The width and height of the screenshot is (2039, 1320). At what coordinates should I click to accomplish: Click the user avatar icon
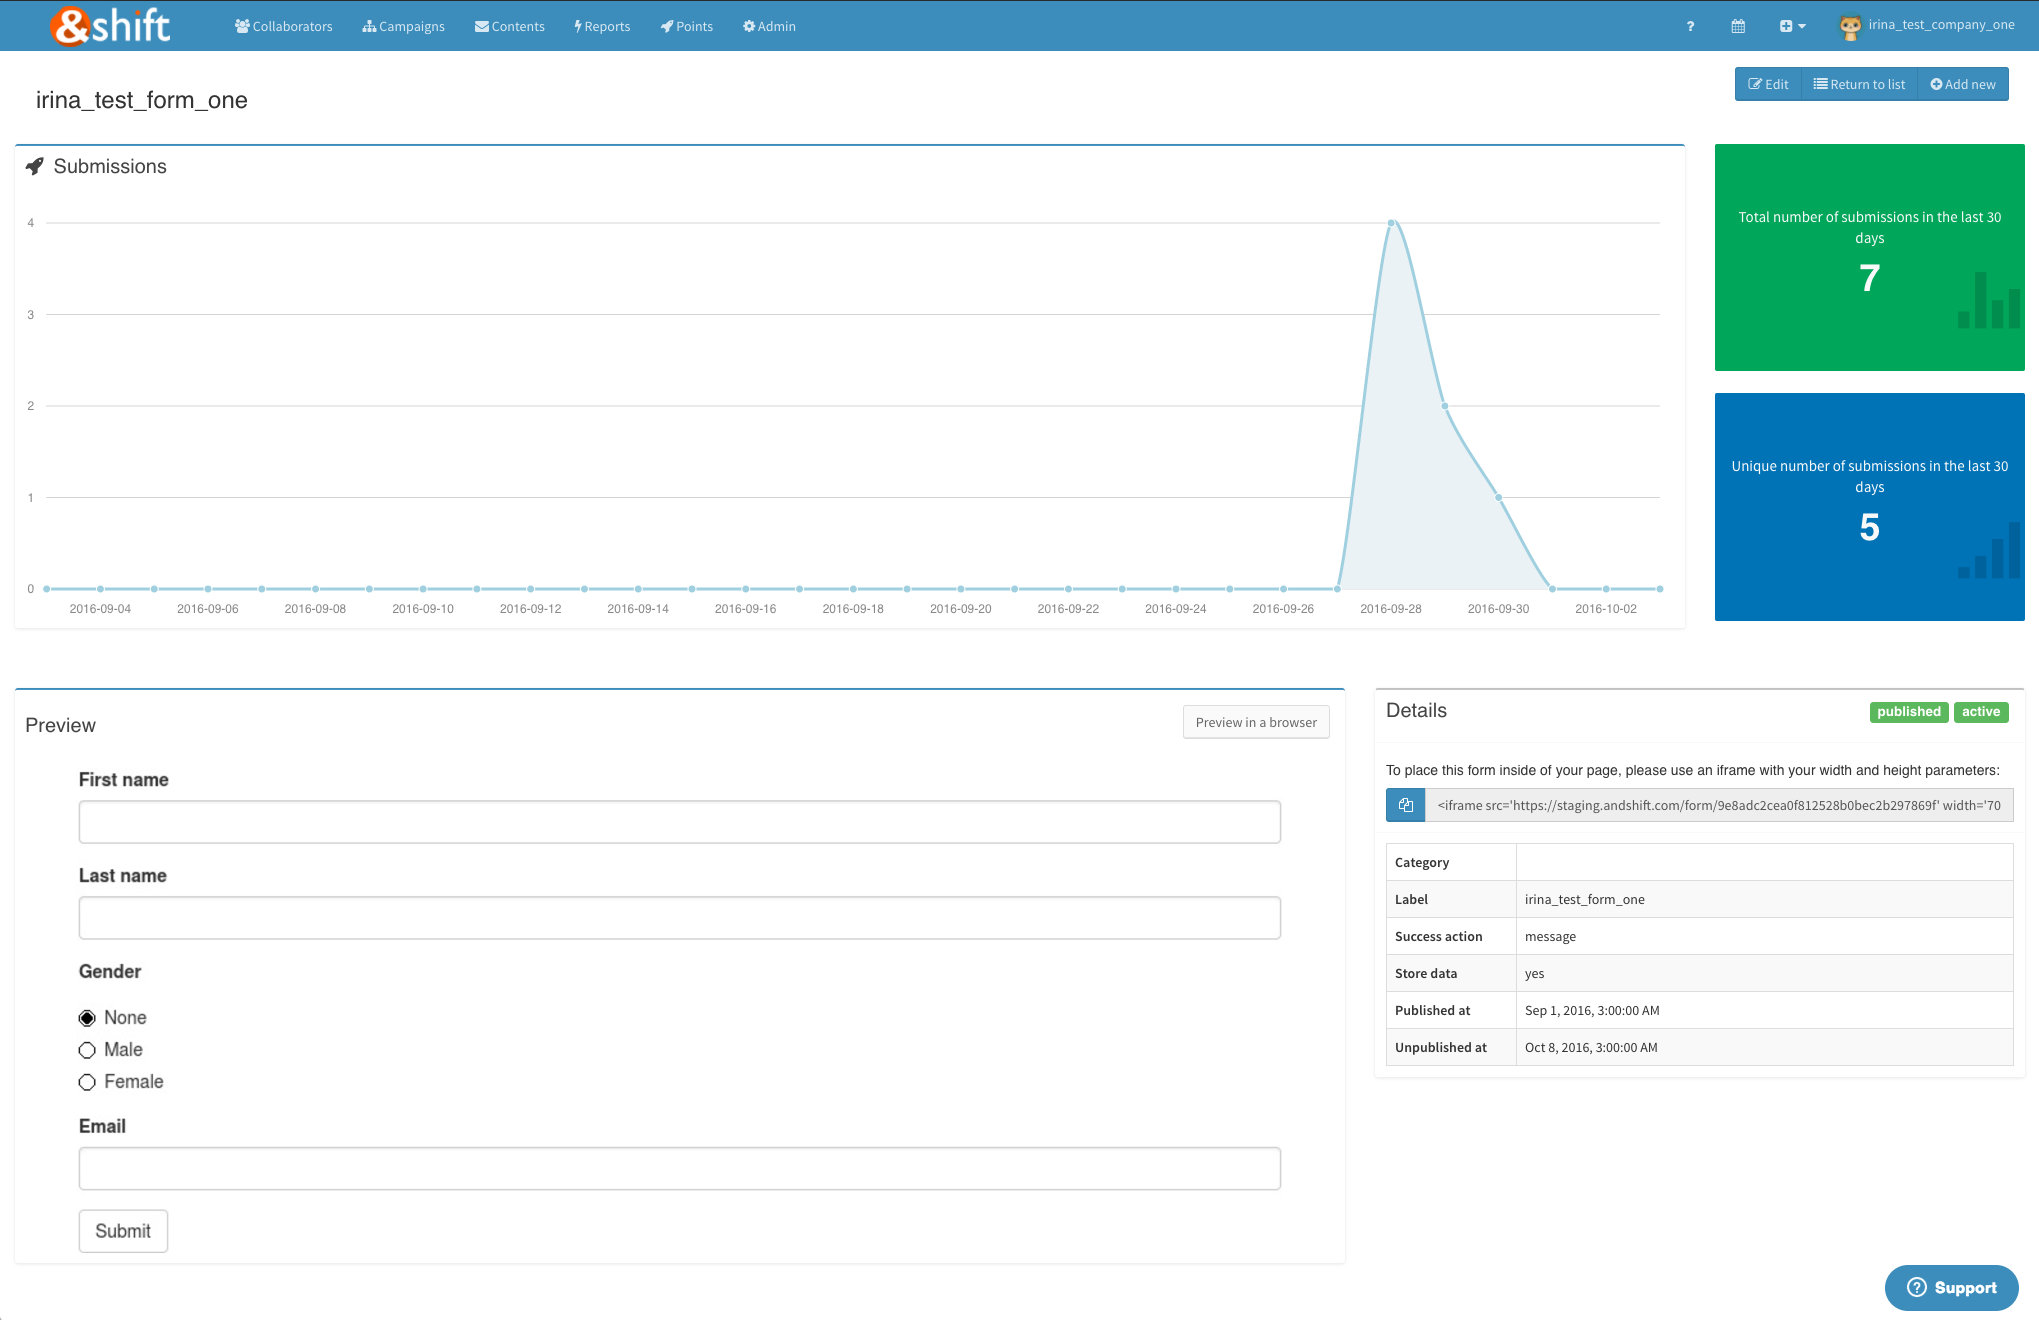click(x=1851, y=27)
